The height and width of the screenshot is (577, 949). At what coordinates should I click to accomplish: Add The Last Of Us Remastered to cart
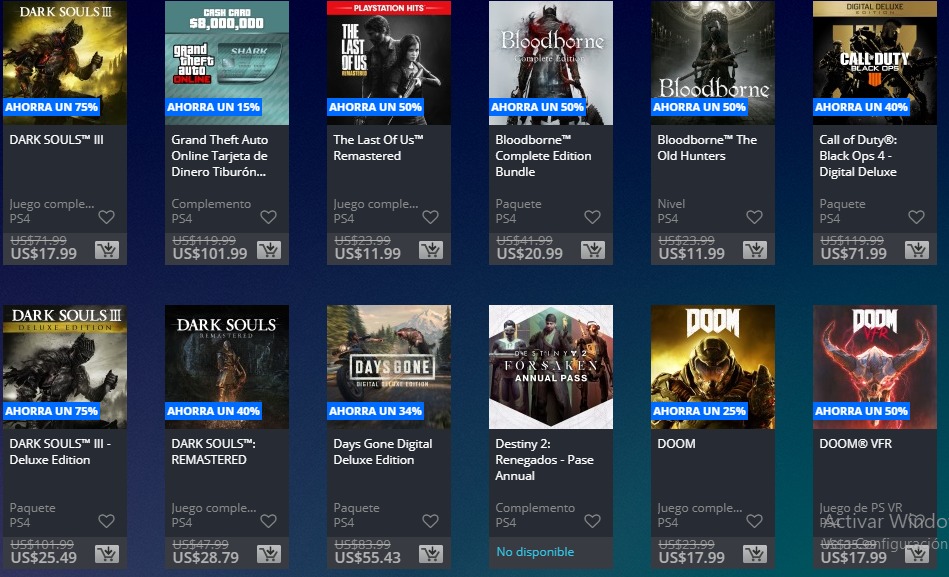(431, 250)
